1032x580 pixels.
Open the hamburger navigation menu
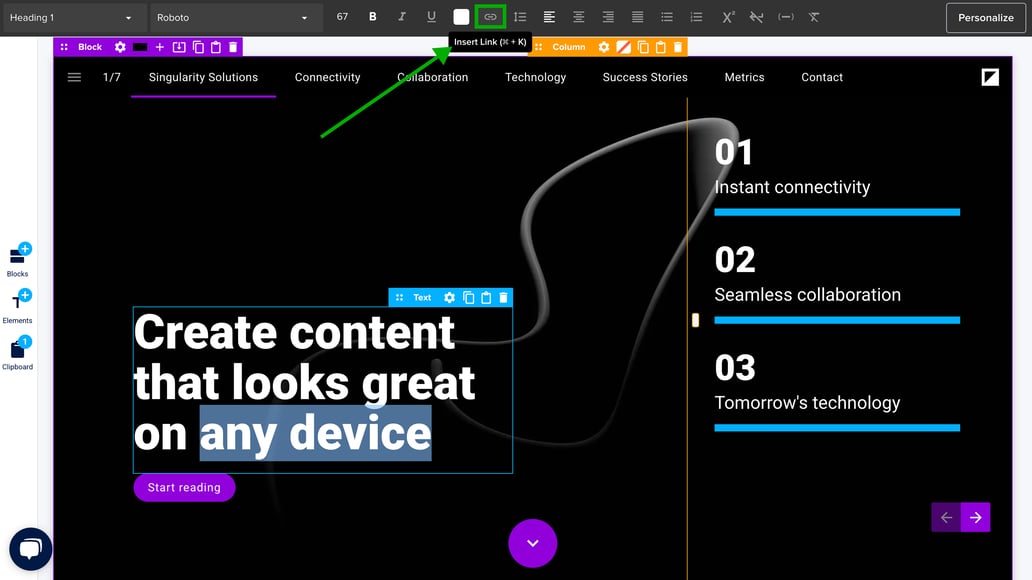[74, 78]
